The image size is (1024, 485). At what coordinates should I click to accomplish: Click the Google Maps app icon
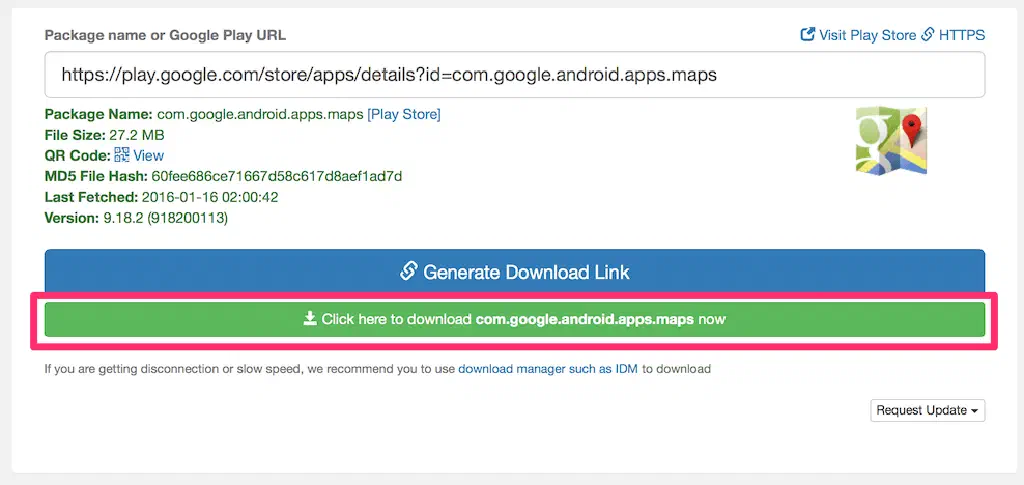[x=885, y=141]
